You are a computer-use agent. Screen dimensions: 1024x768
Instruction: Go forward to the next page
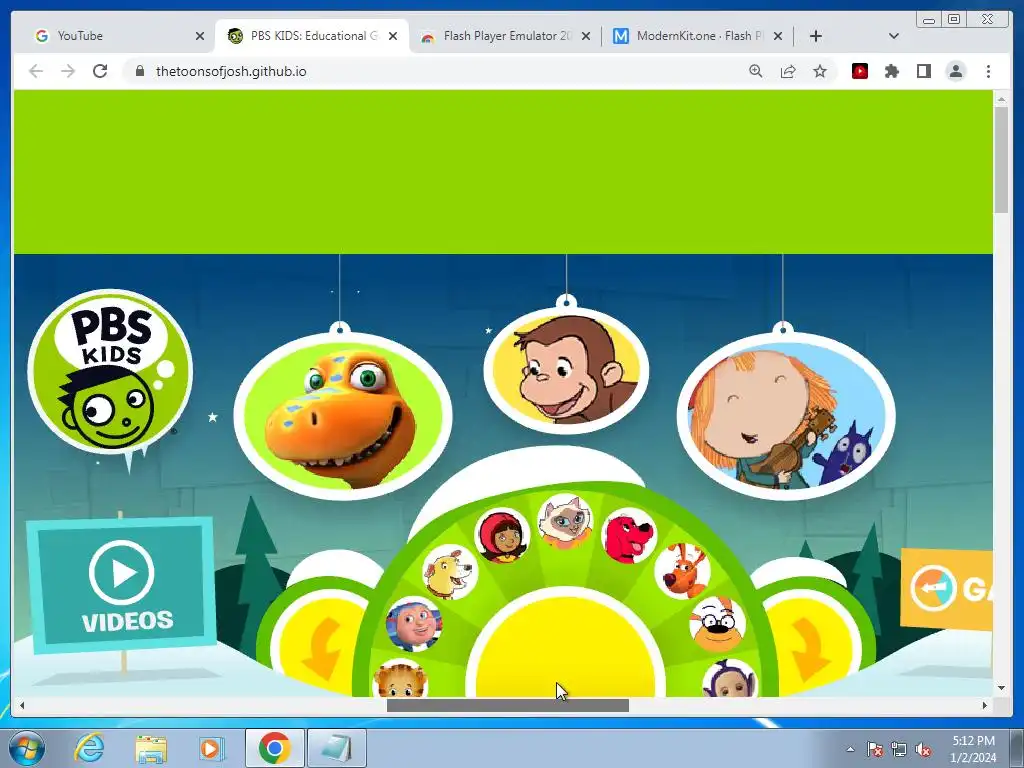pos(68,71)
